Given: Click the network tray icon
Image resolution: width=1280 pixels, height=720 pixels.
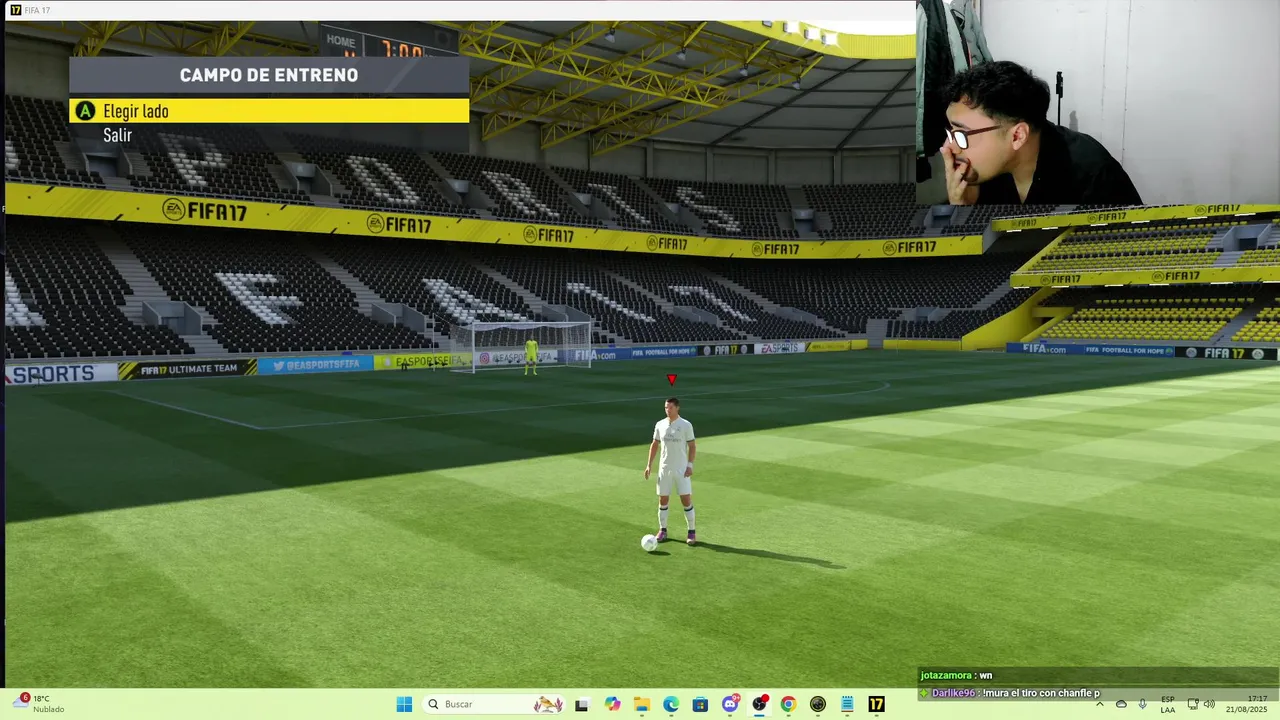Looking at the screenshot, I should coord(1193,704).
